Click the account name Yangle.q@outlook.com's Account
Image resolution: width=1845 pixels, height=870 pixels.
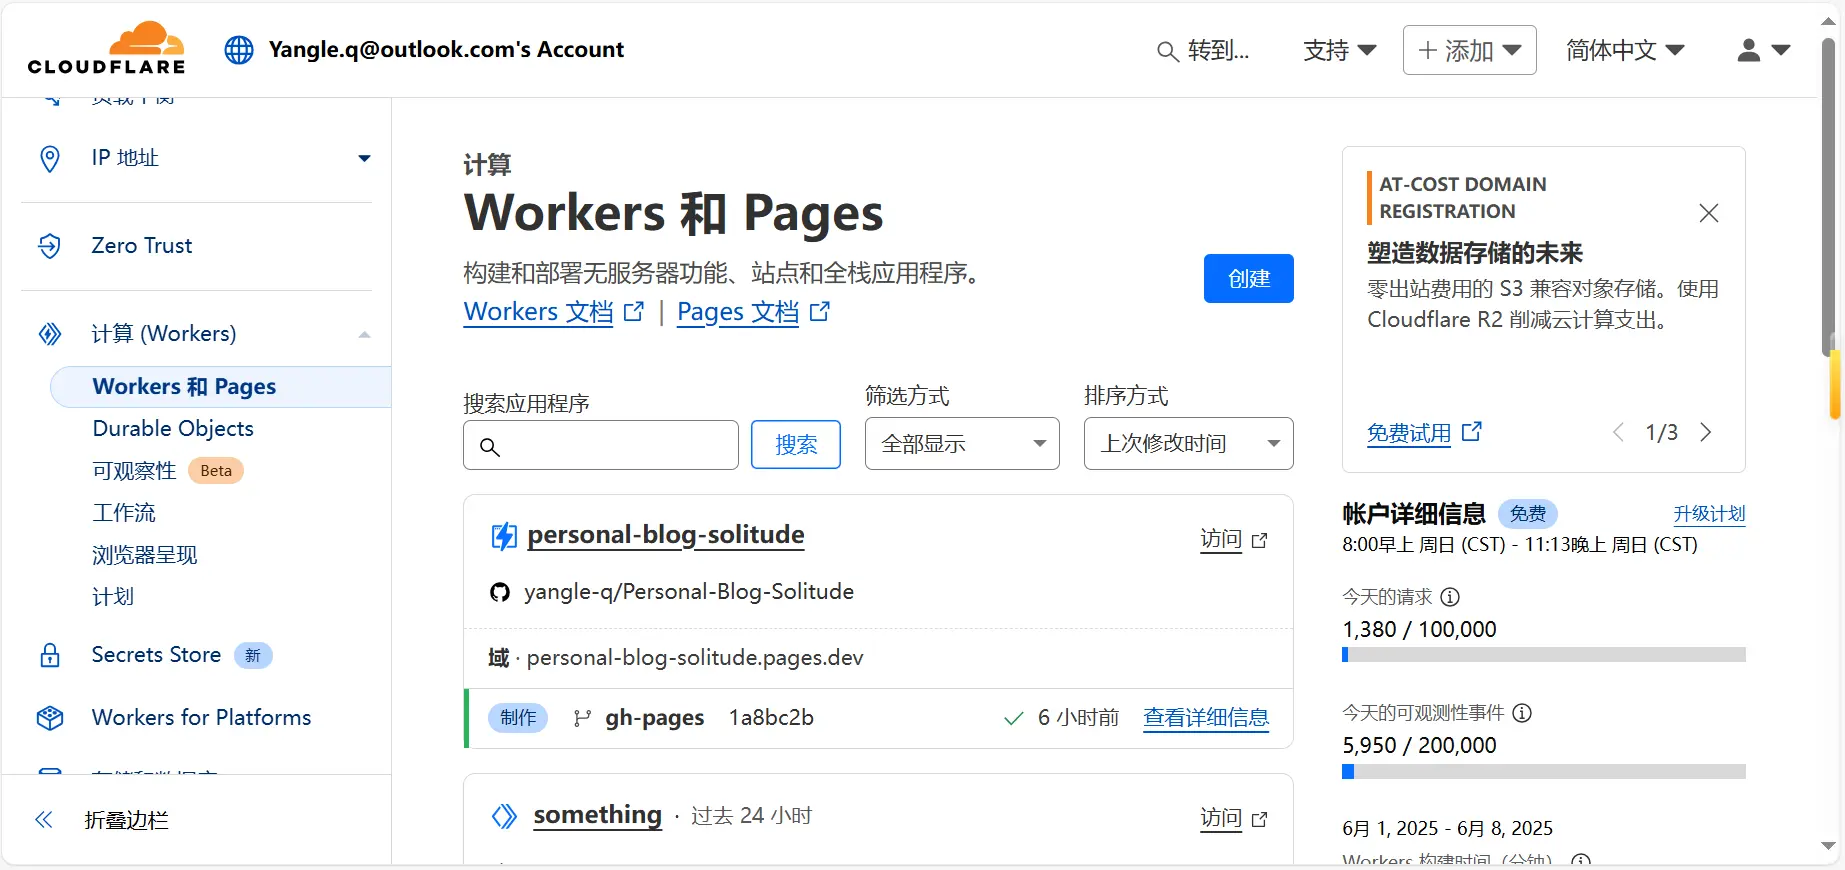coord(446,50)
